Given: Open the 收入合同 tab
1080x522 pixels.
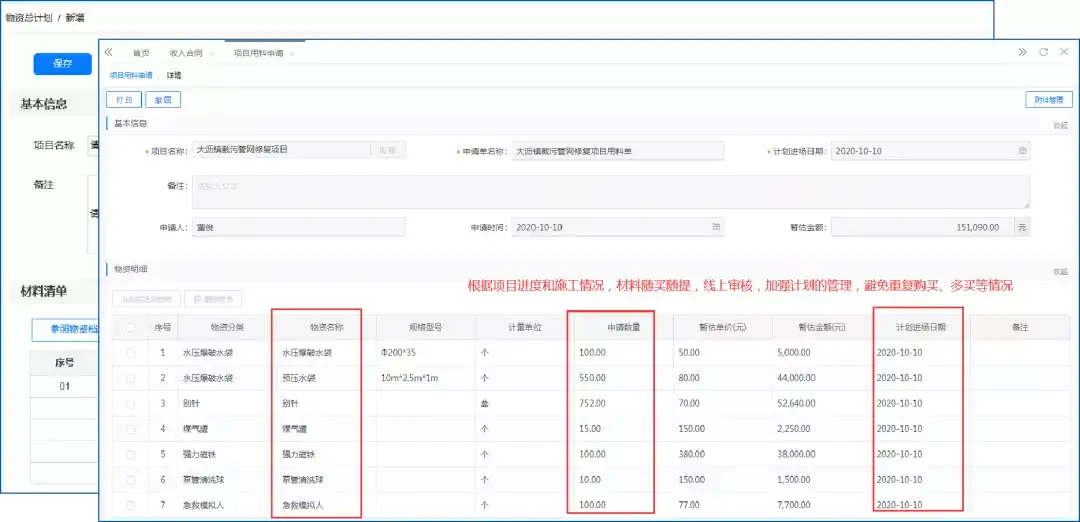Looking at the screenshot, I should pos(186,53).
